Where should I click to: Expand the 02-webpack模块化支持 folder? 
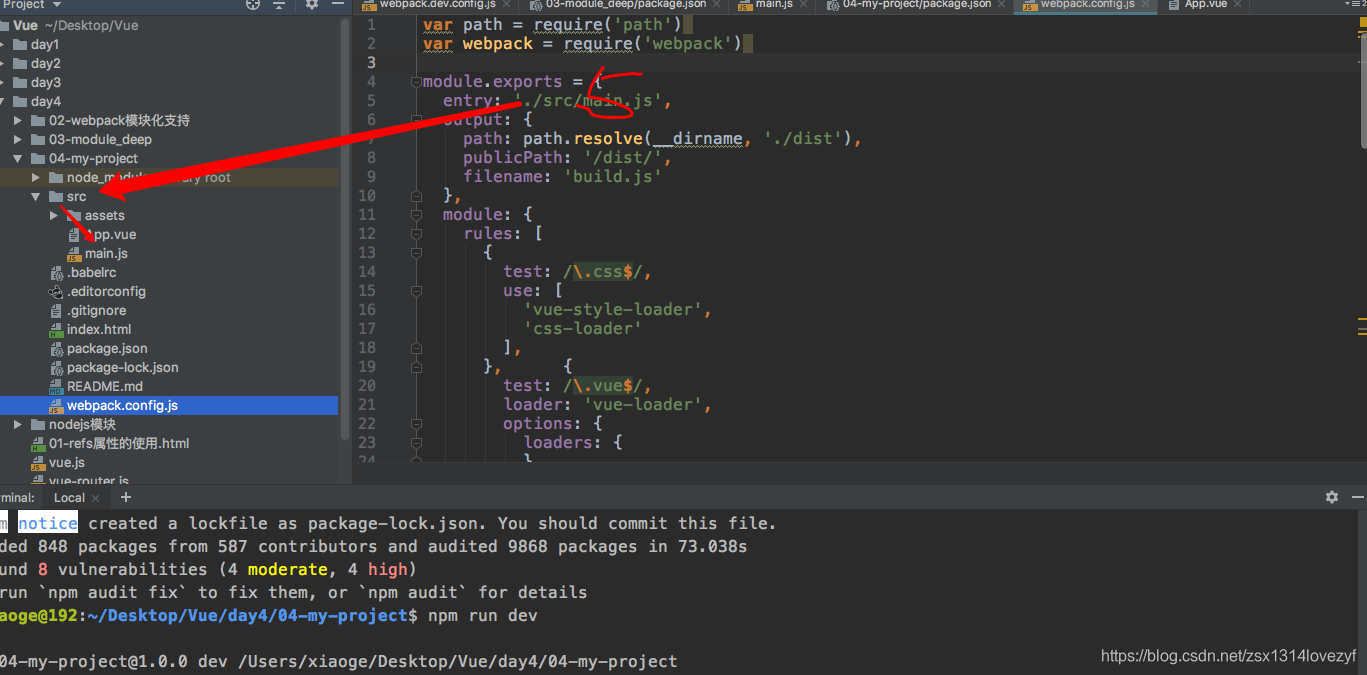point(18,121)
